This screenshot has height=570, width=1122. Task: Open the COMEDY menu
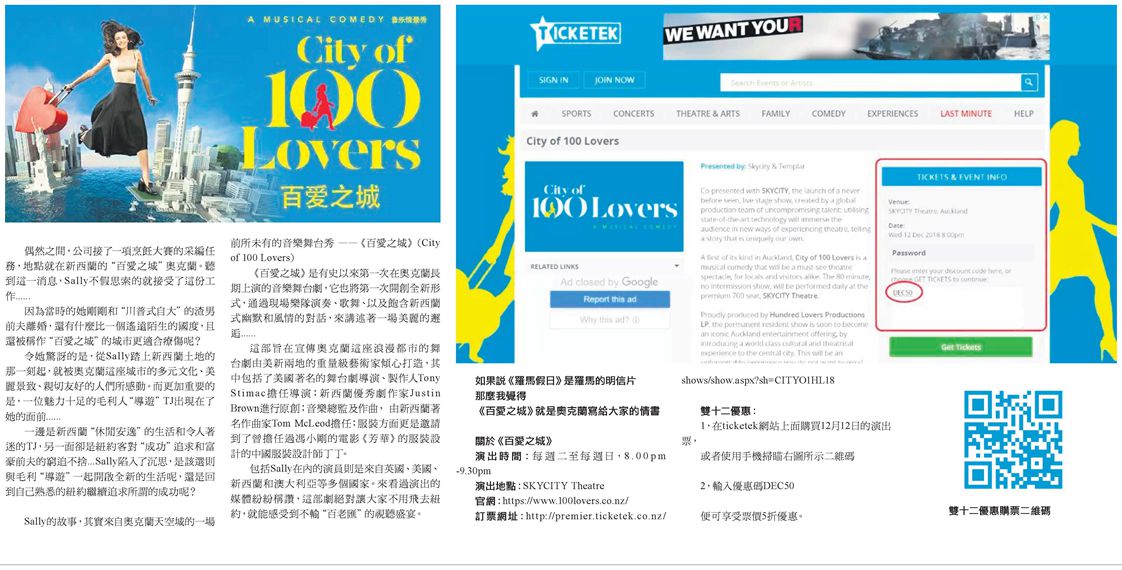tap(829, 114)
